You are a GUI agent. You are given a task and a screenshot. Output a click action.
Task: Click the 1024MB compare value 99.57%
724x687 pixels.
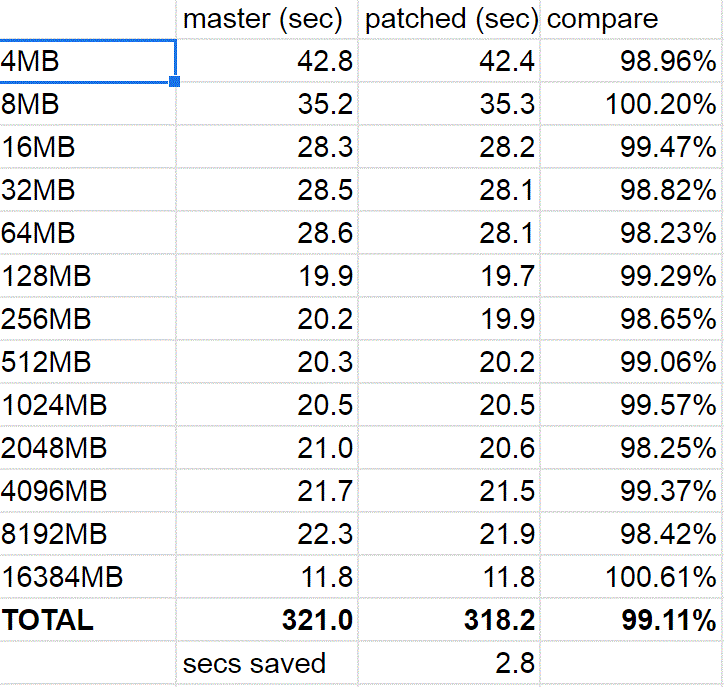pos(630,405)
